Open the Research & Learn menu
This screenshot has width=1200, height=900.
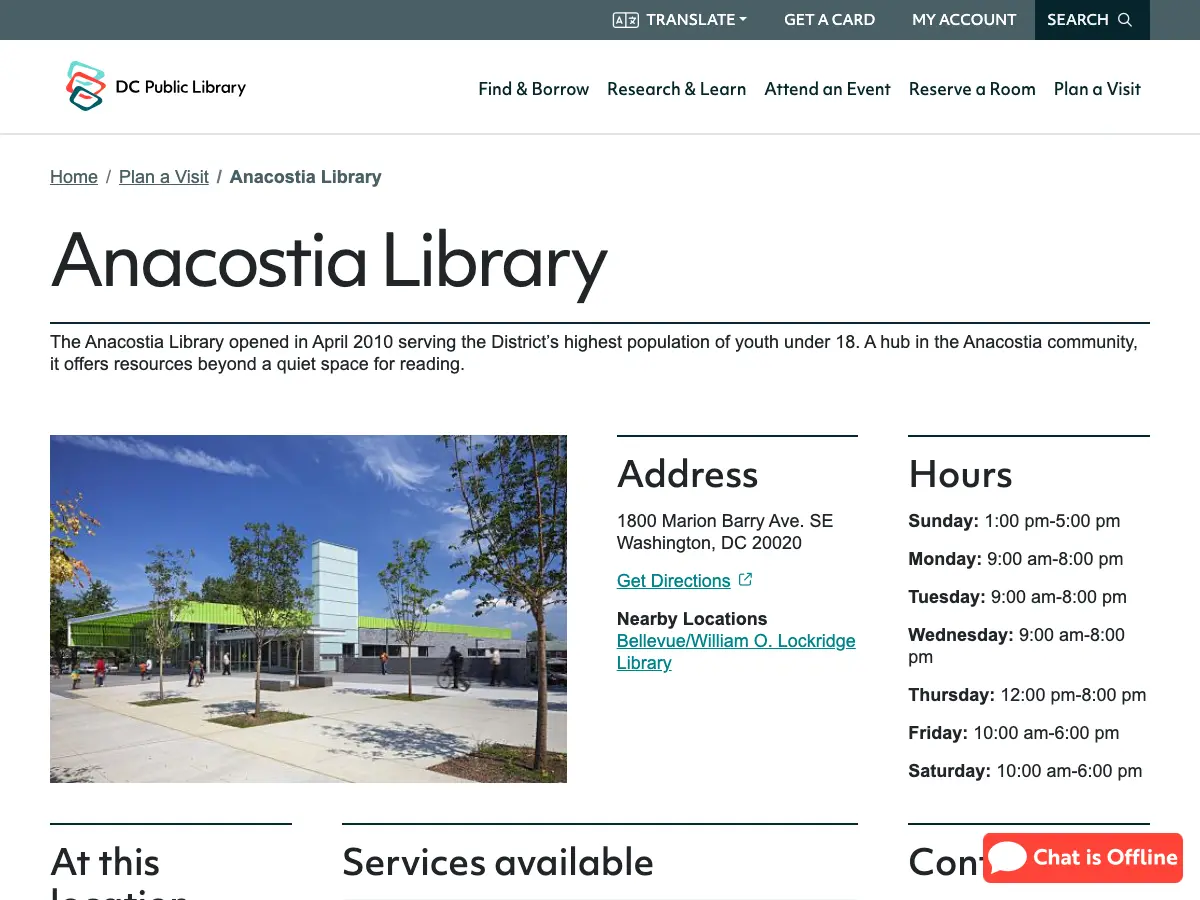click(x=677, y=89)
